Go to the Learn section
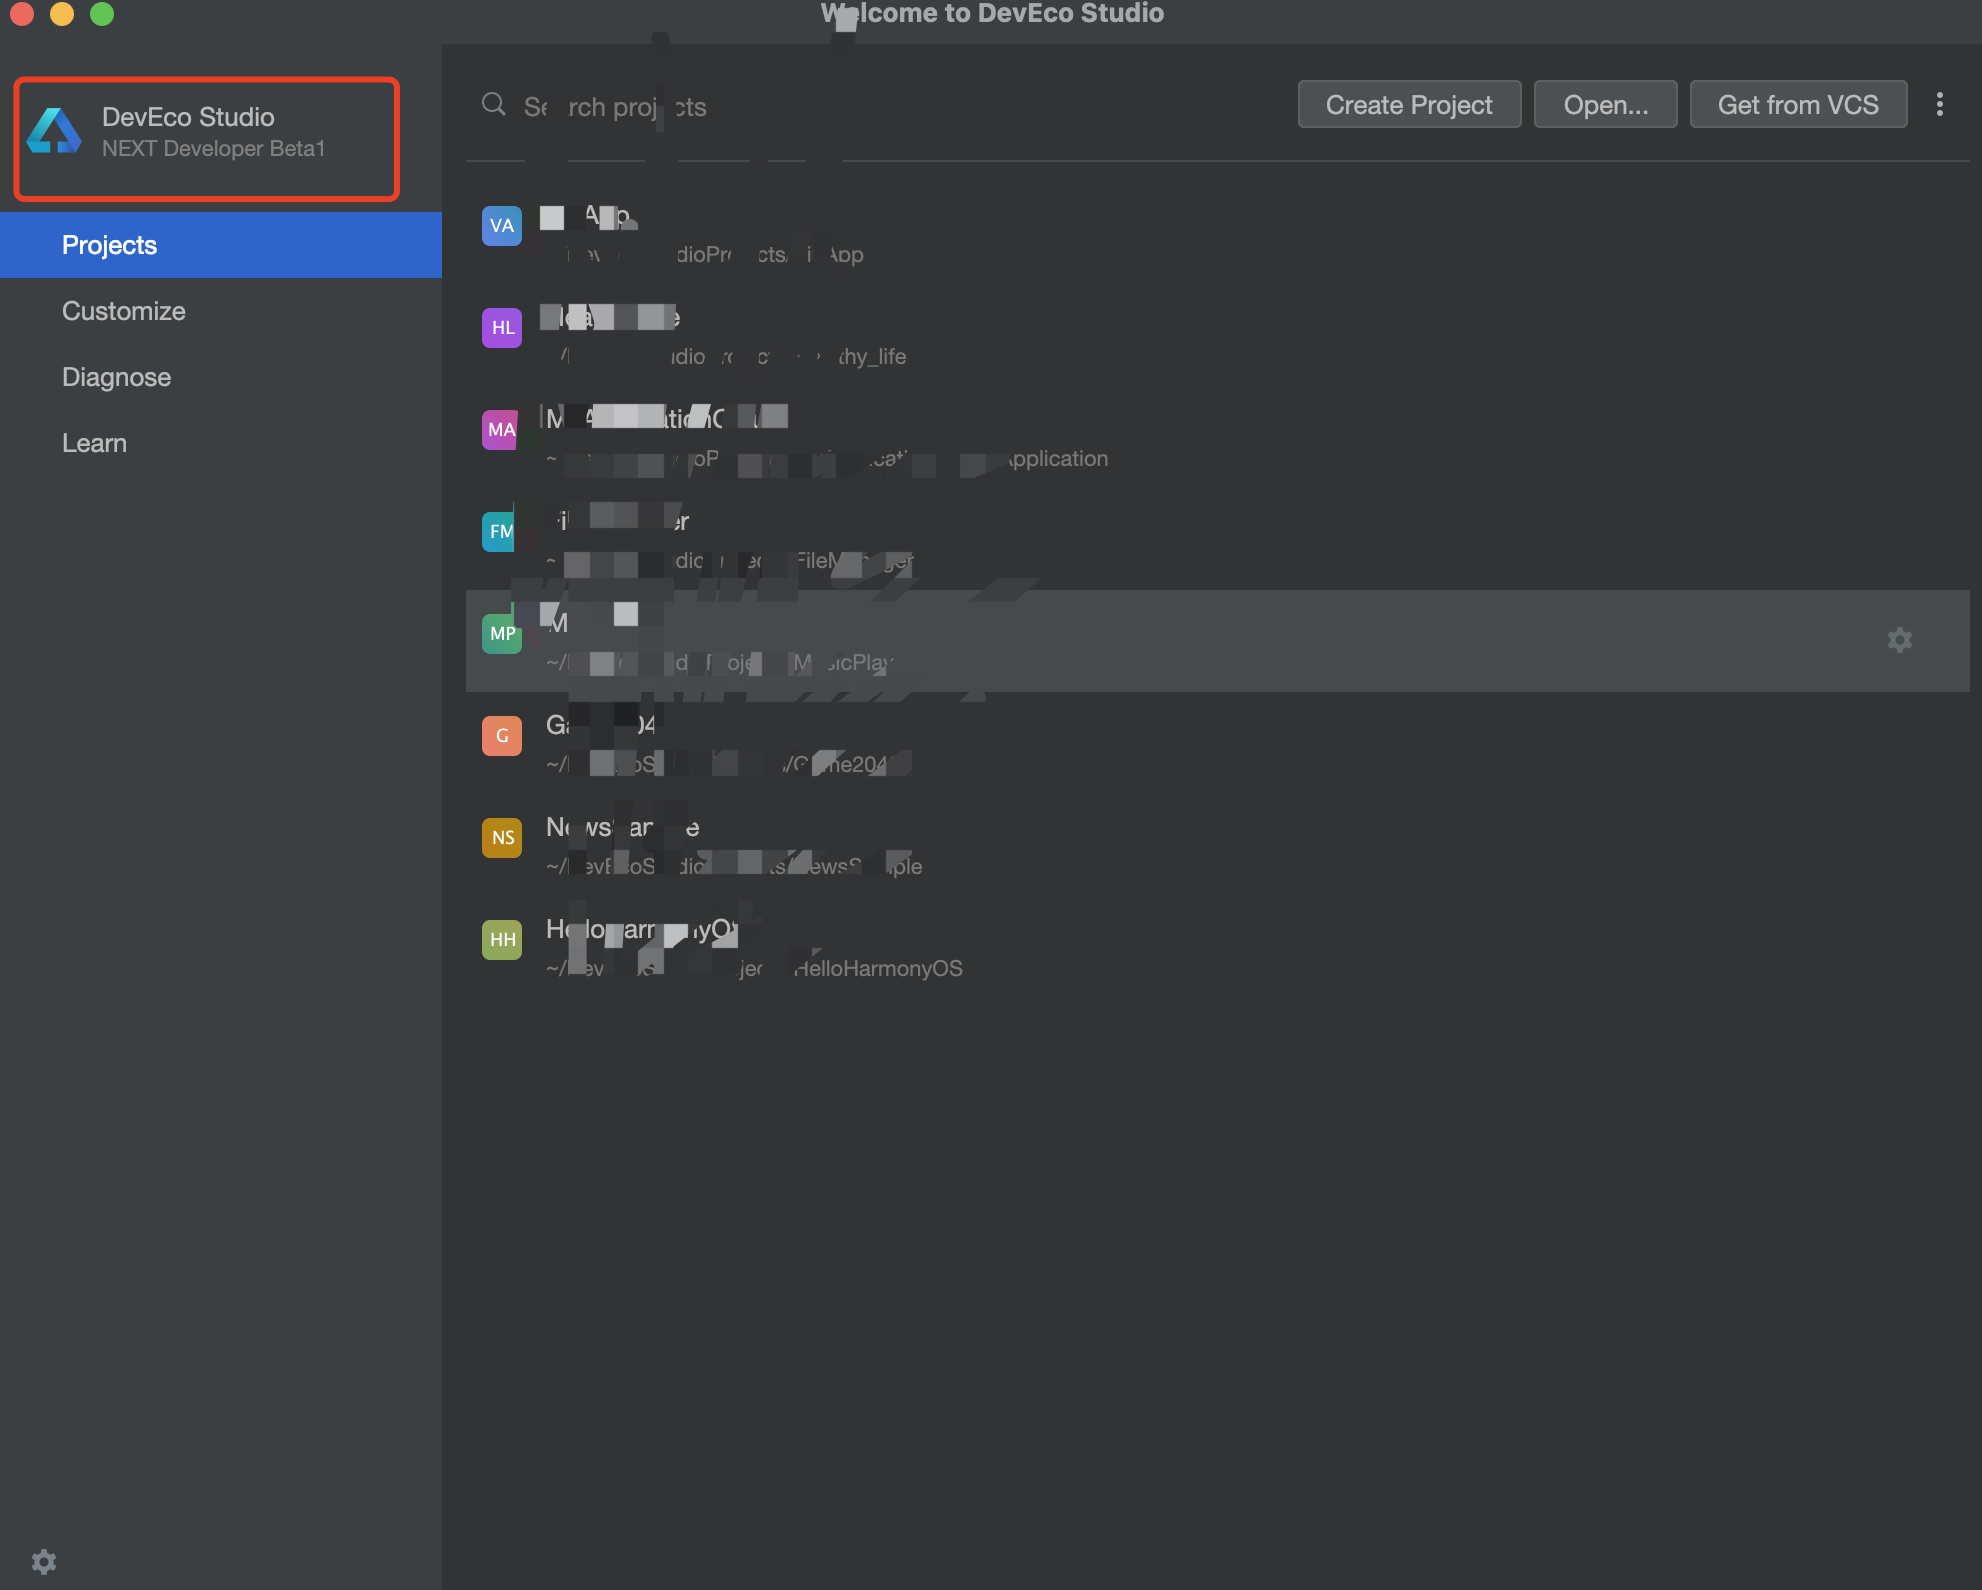 click(94, 443)
